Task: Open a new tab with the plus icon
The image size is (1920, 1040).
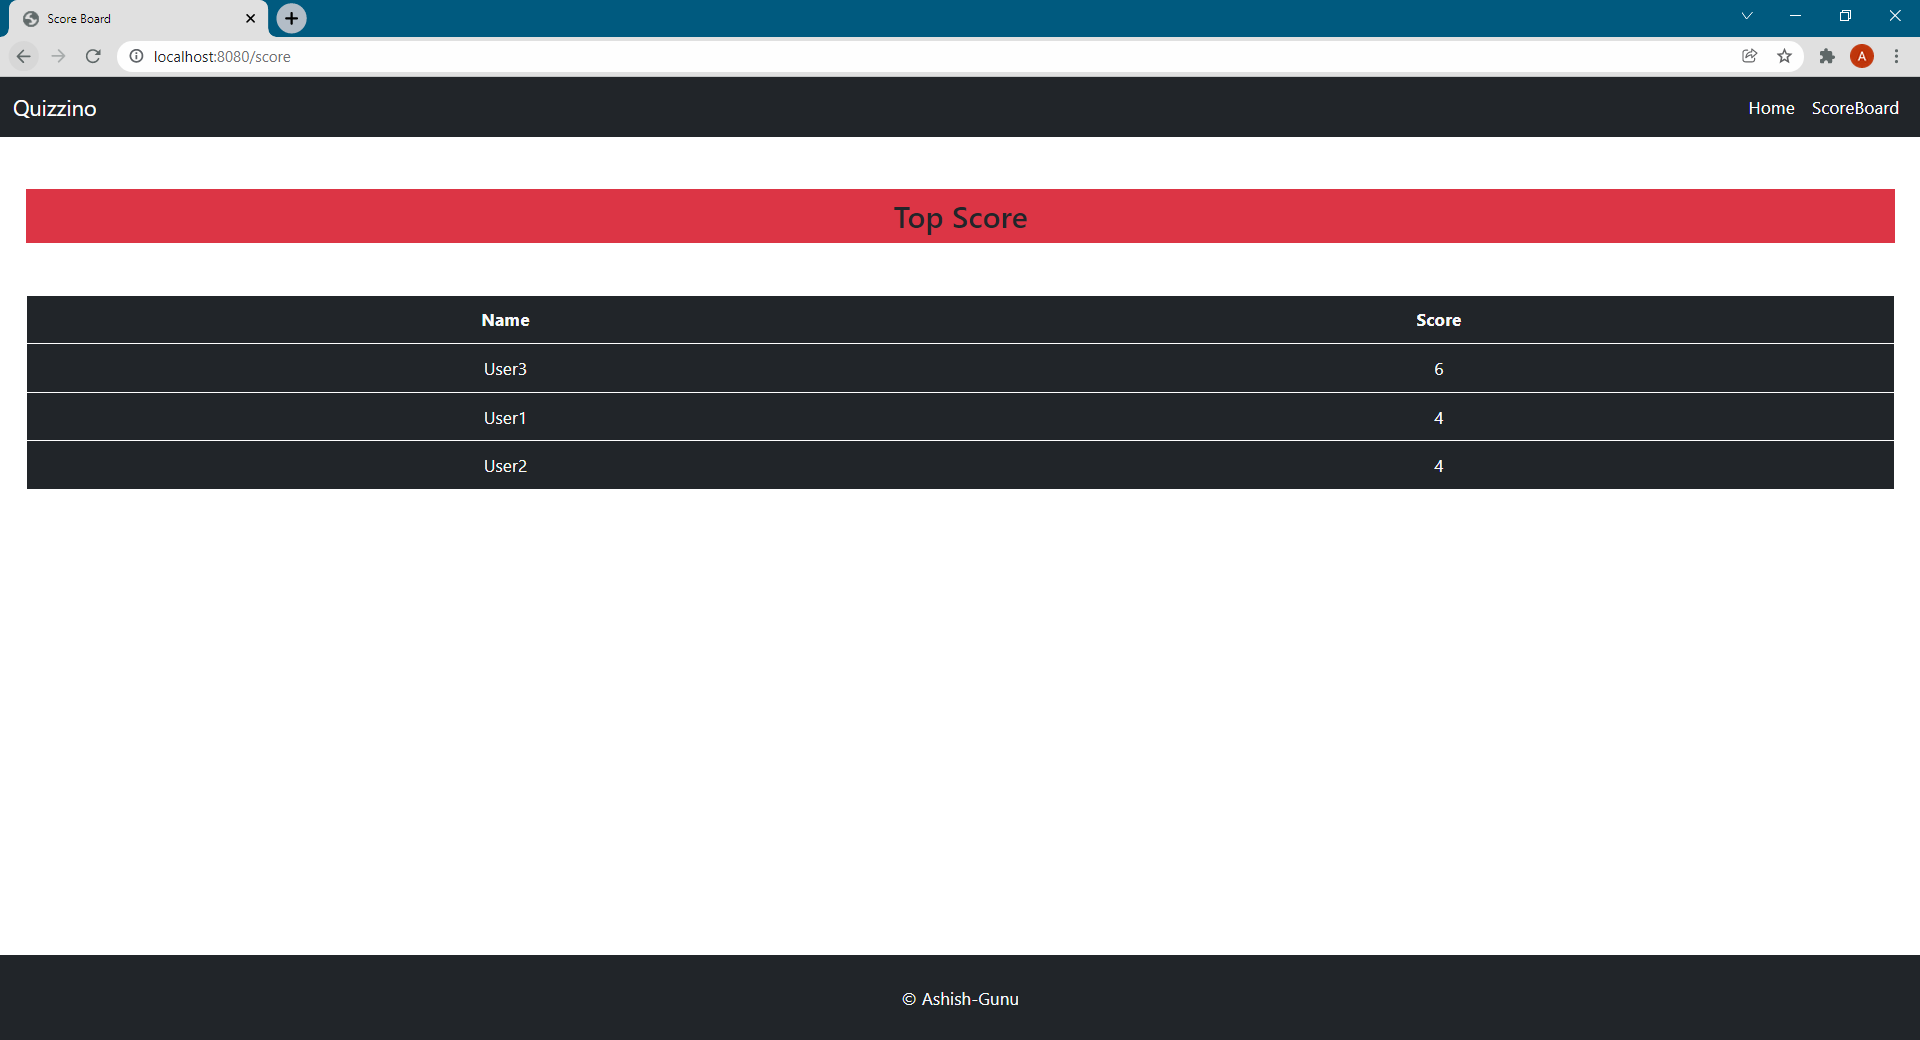Action: point(290,18)
